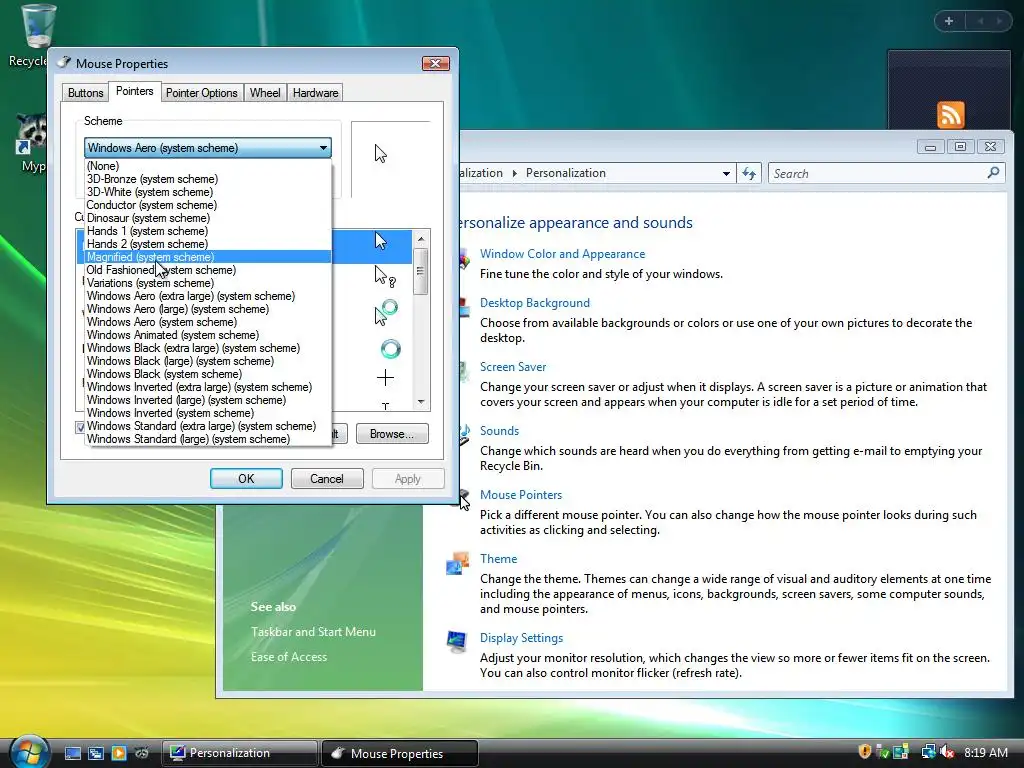Choose the Conductor pointer scheme
This screenshot has height=768, width=1024.
coord(208,205)
